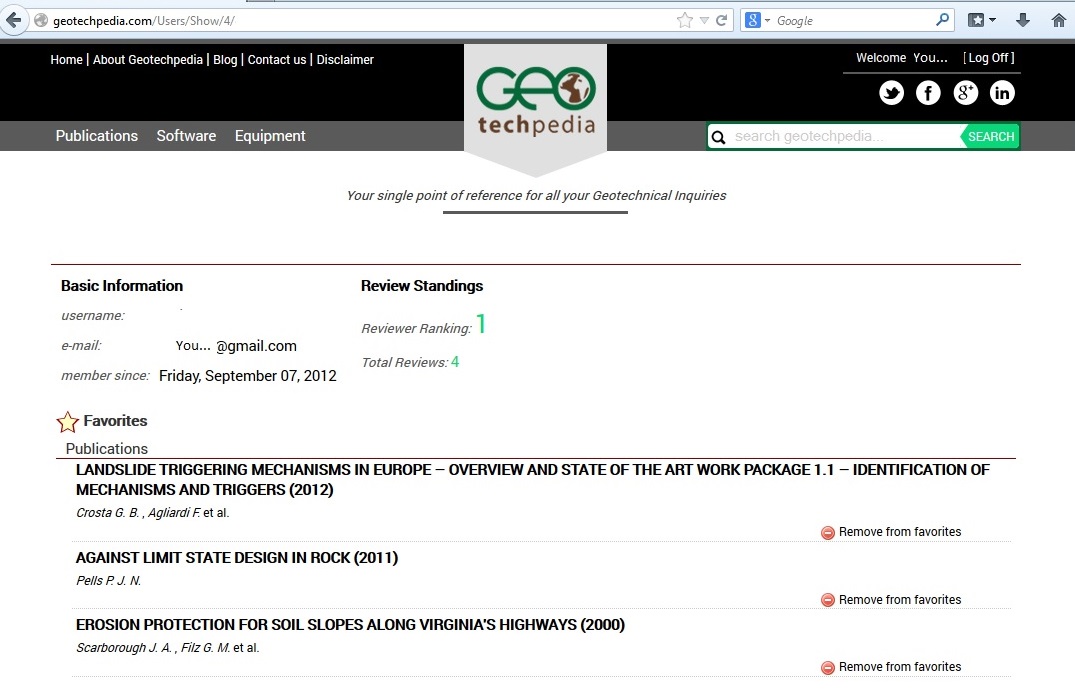The width and height of the screenshot is (1075, 692).
Task: Open Geotechpedia's LinkedIn page
Action: tap(1002, 93)
